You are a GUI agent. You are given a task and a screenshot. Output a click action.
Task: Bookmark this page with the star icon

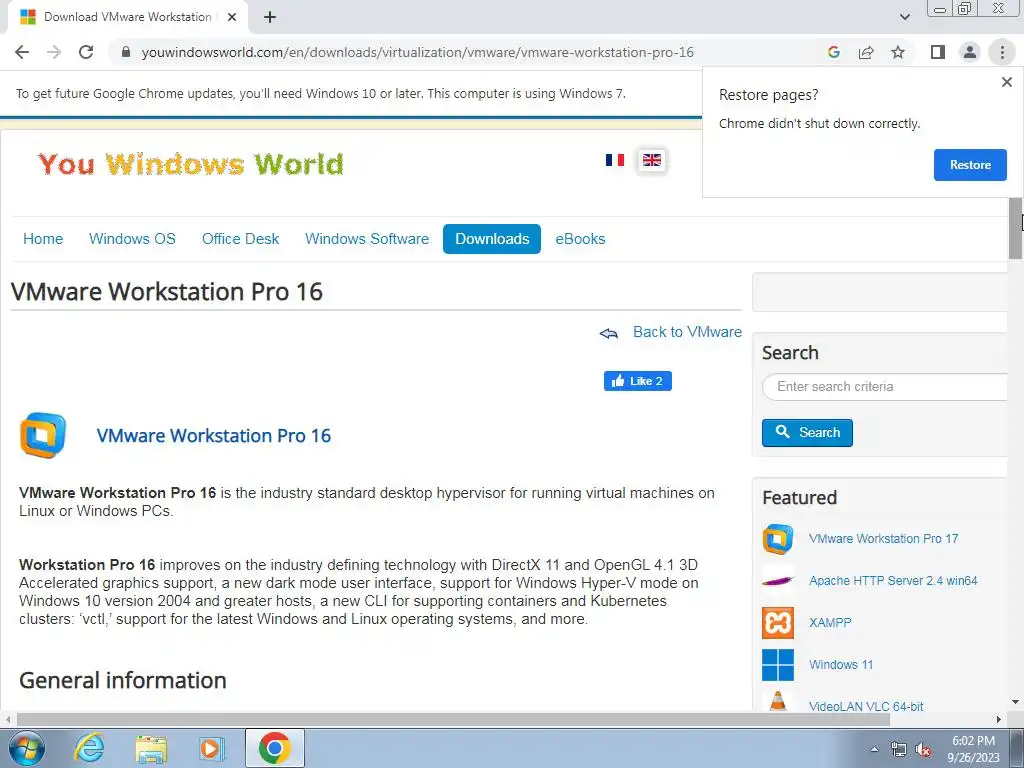pyautogui.click(x=898, y=52)
